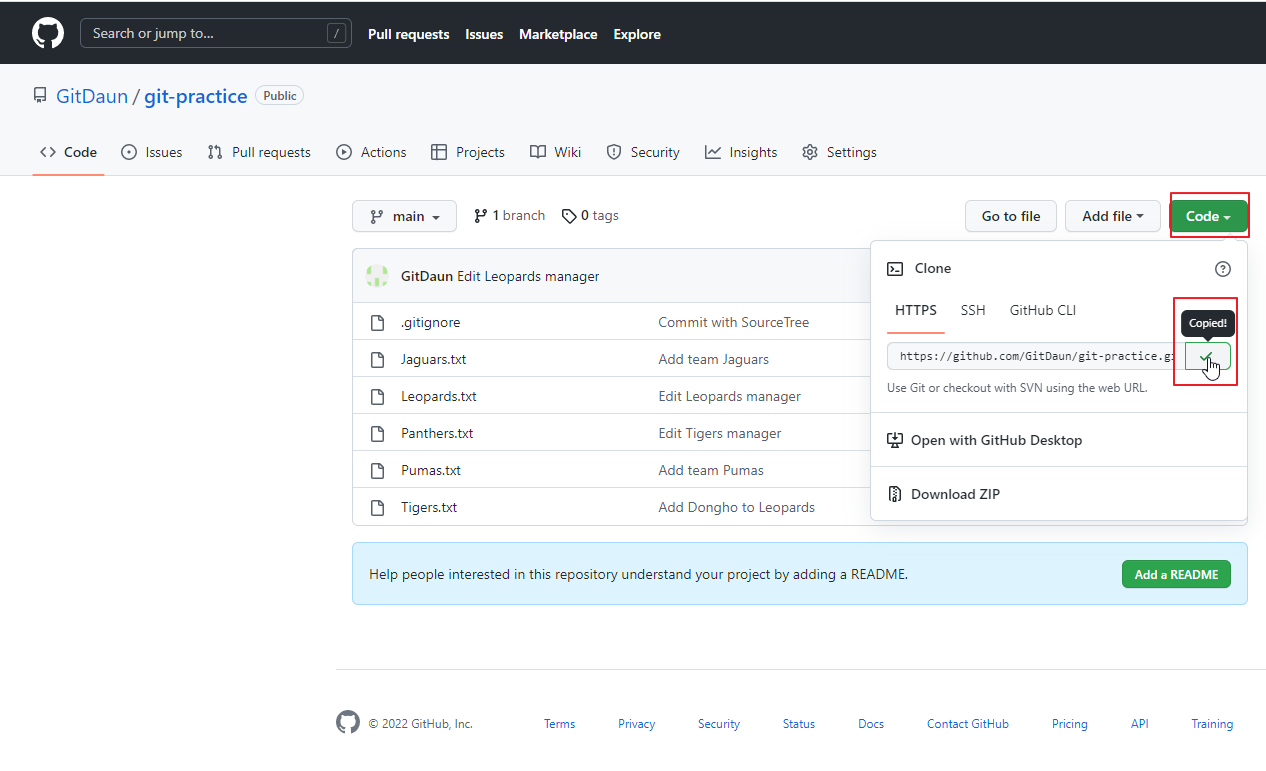The width and height of the screenshot is (1266, 771).
Task: Open the Security footer link
Action: click(x=719, y=724)
